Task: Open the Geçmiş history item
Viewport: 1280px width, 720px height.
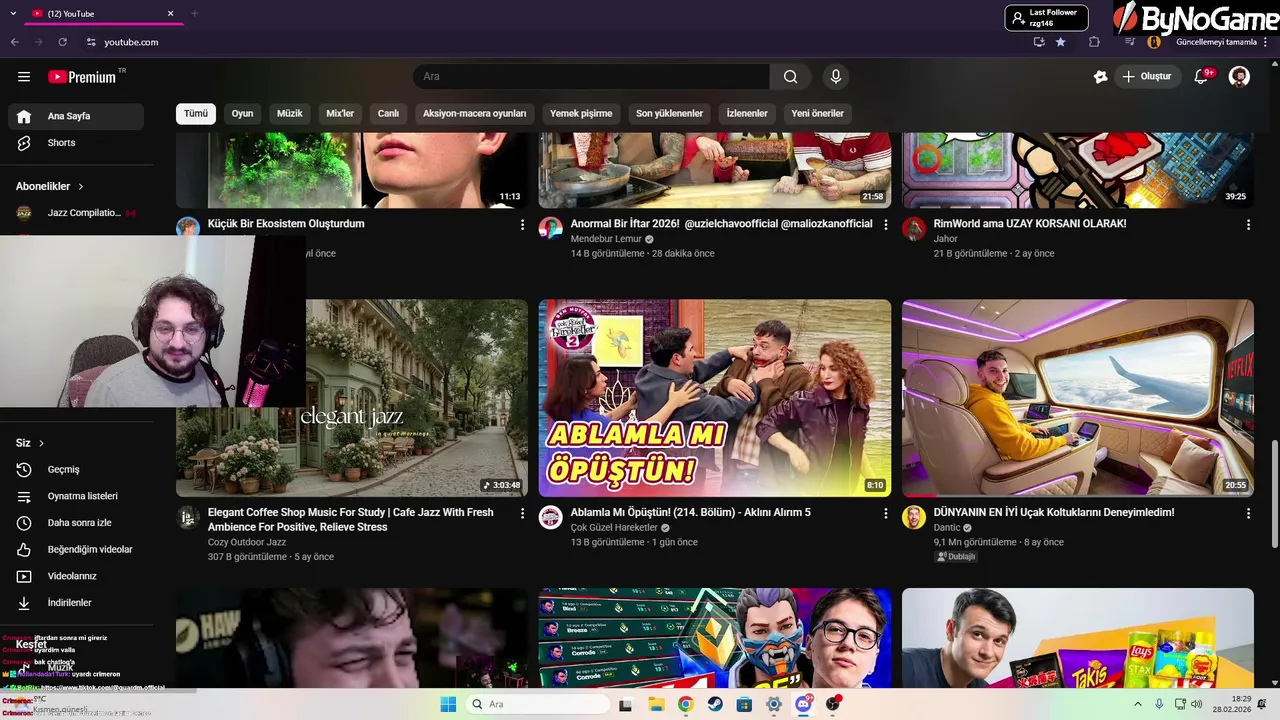Action: (76, 470)
